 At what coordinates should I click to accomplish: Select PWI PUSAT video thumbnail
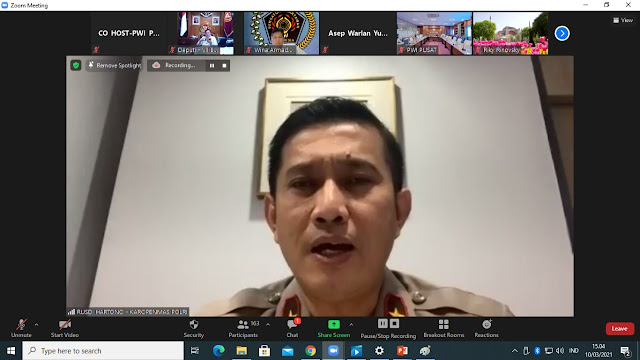pyautogui.click(x=434, y=33)
